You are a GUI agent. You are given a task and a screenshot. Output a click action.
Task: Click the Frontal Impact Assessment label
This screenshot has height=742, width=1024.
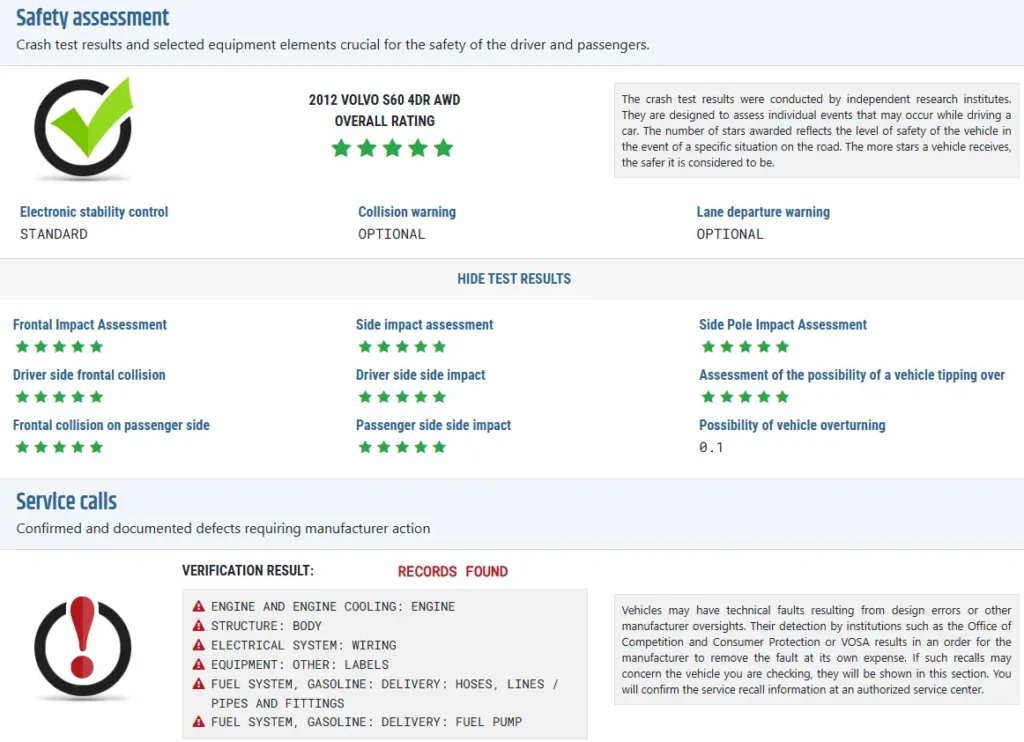89,325
